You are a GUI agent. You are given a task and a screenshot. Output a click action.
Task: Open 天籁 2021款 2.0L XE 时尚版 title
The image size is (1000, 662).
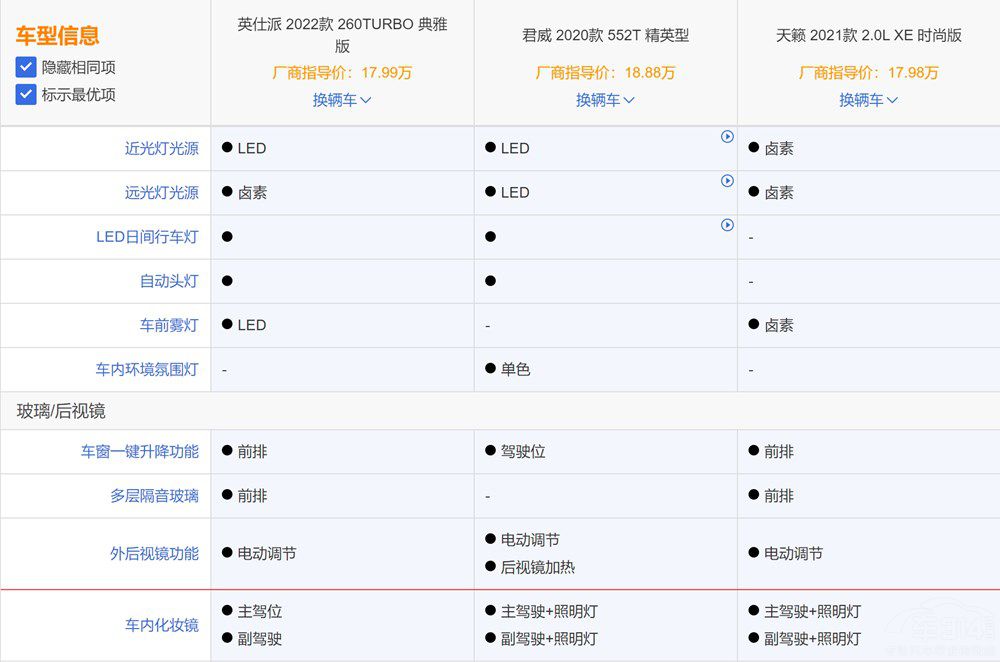tap(868, 35)
